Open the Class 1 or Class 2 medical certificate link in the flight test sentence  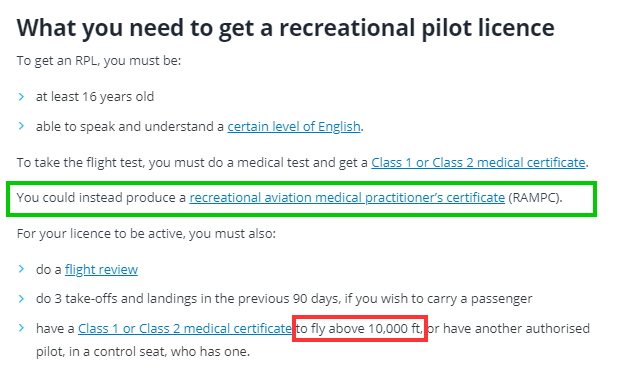[x=478, y=163]
